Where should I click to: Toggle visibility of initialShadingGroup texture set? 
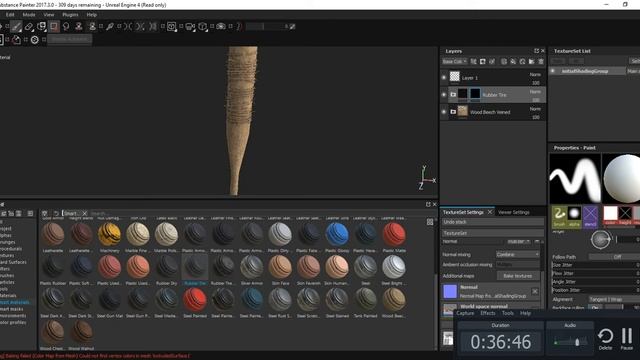pyautogui.click(x=553, y=71)
